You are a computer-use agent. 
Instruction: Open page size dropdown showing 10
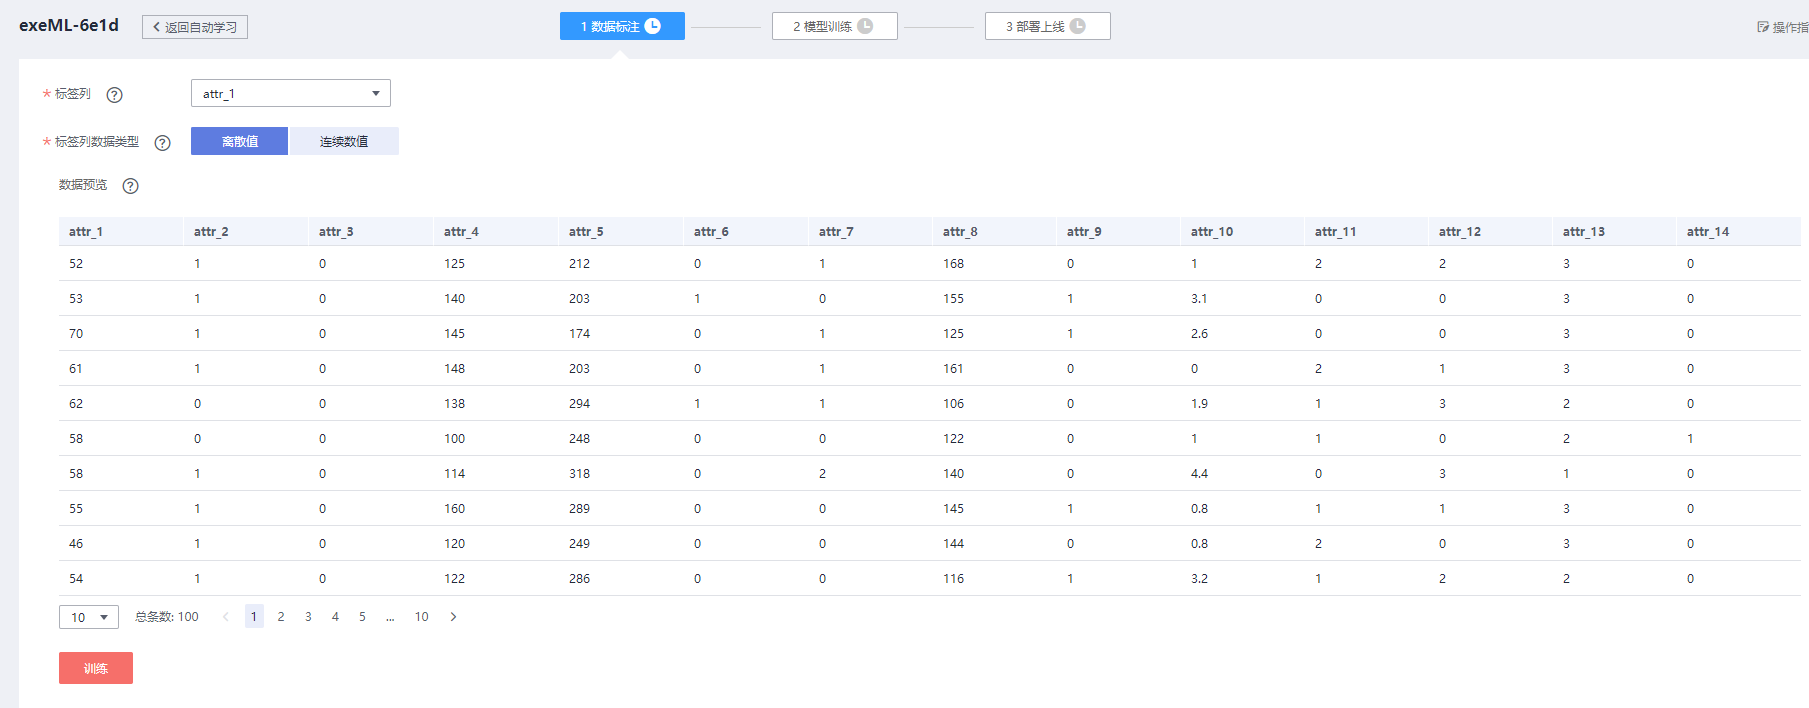tap(89, 617)
